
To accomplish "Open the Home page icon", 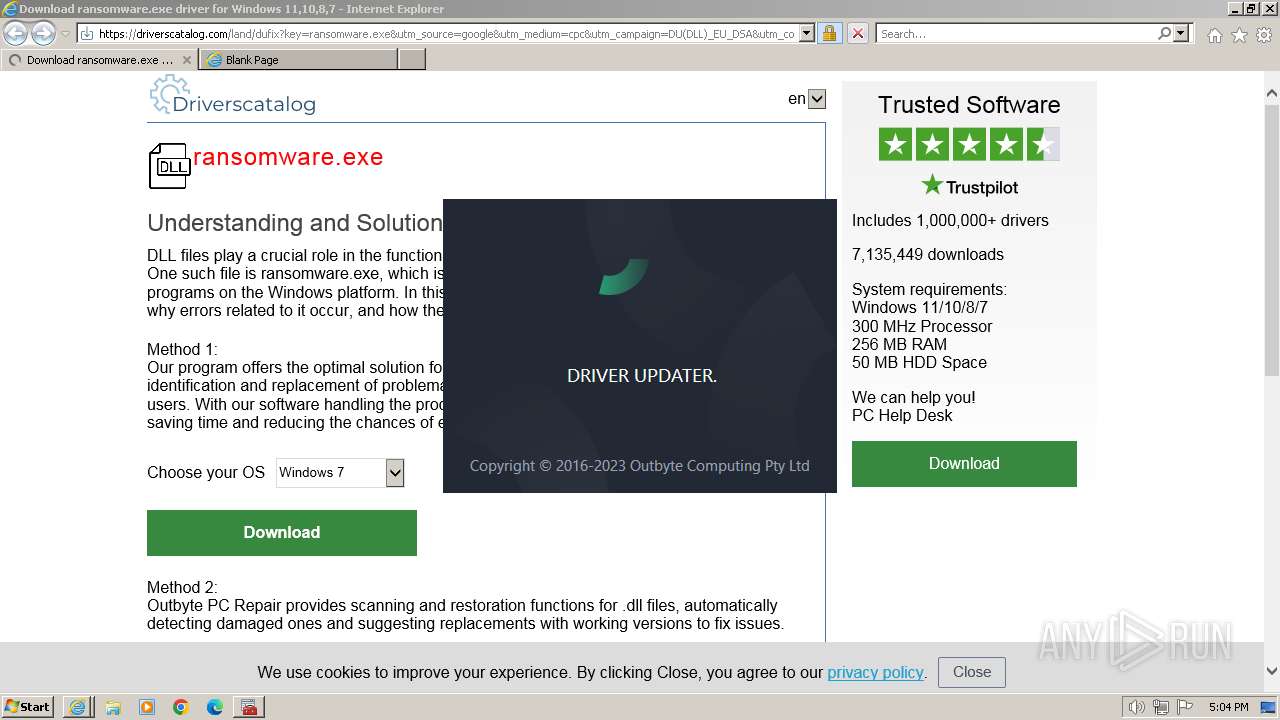I will point(1214,35).
